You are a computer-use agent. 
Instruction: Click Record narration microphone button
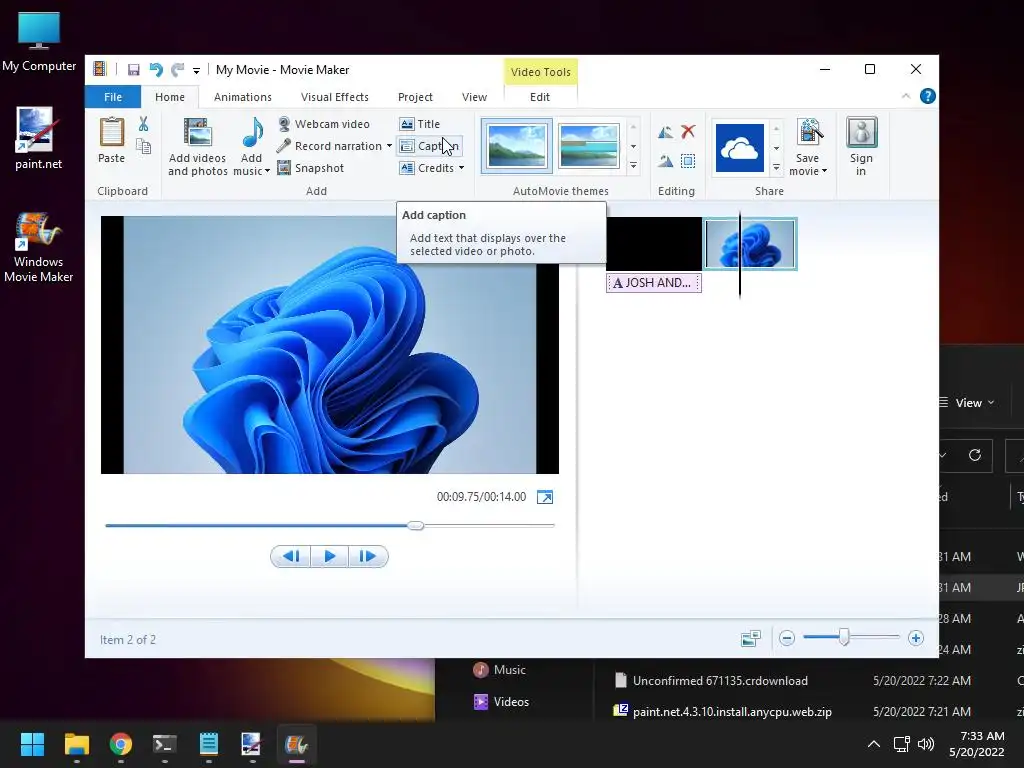[330, 146]
